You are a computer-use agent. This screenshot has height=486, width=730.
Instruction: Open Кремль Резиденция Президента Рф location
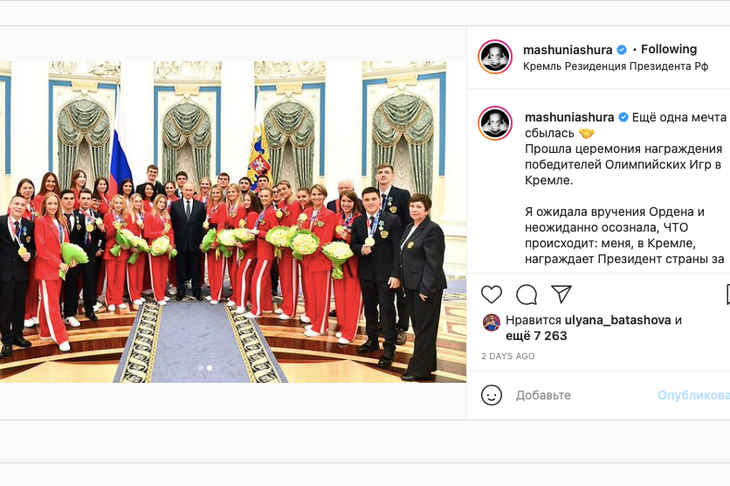click(x=615, y=66)
